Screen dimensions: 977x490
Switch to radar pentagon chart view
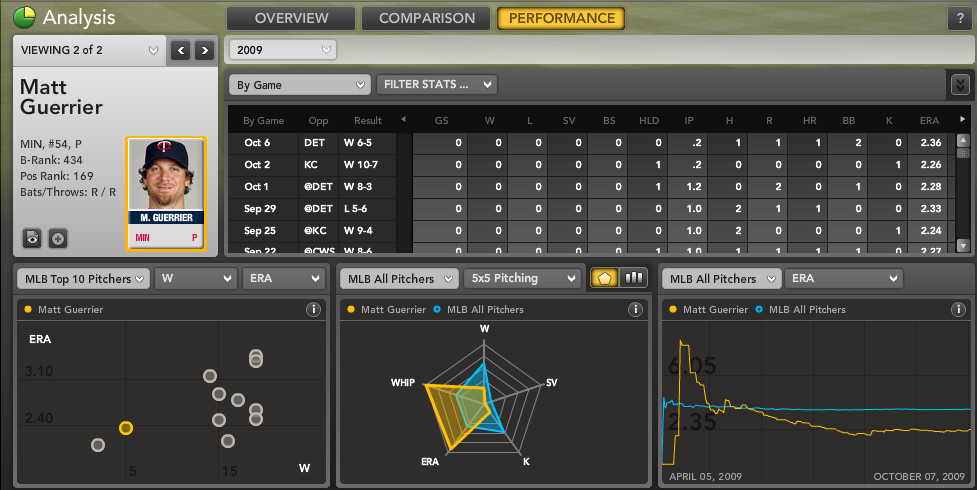coord(604,278)
